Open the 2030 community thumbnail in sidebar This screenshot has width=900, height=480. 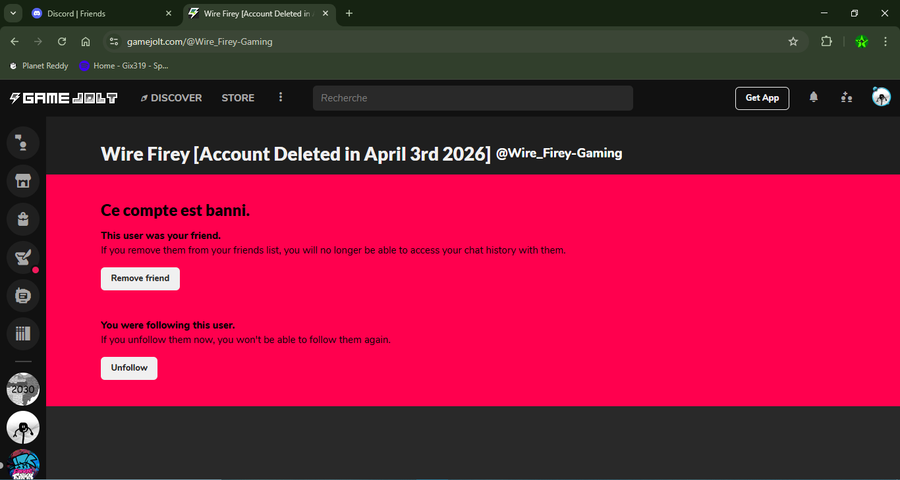pyautogui.click(x=23, y=389)
